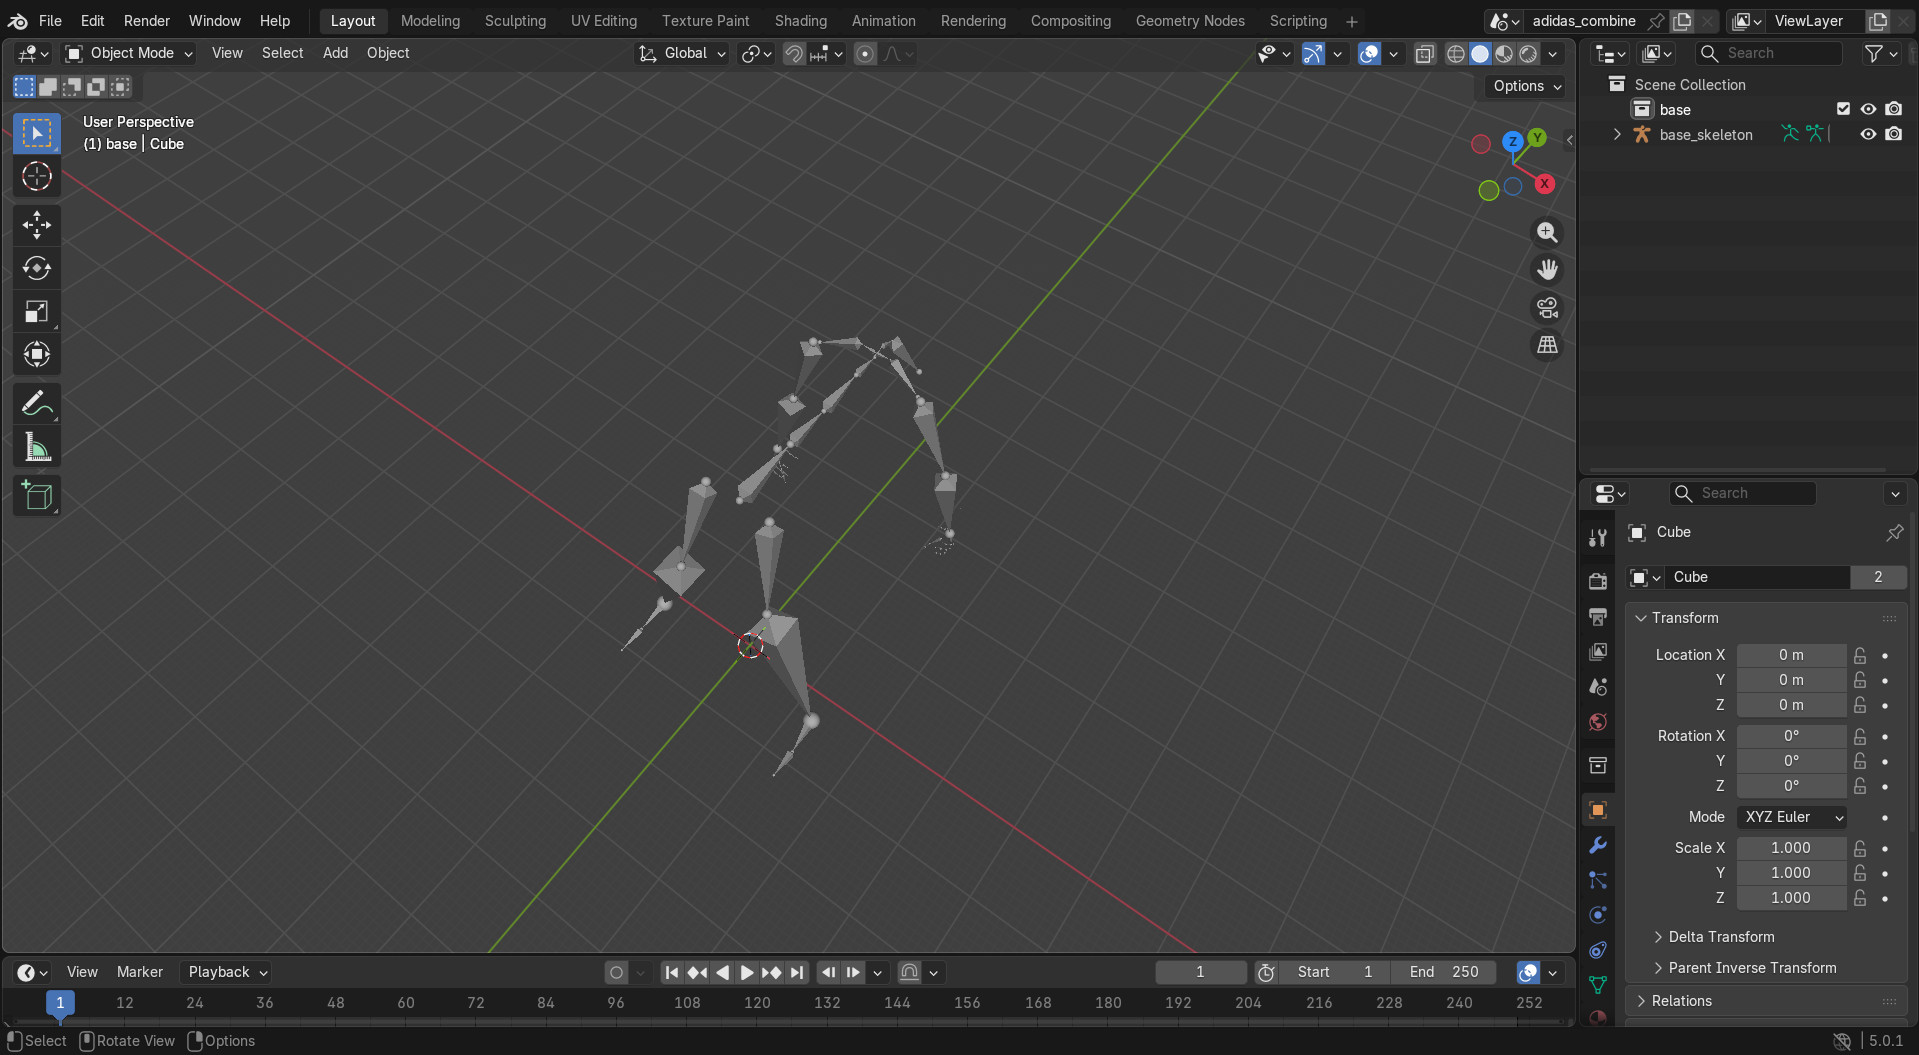
Task: Activate the Scale tool
Action: pos(37,311)
